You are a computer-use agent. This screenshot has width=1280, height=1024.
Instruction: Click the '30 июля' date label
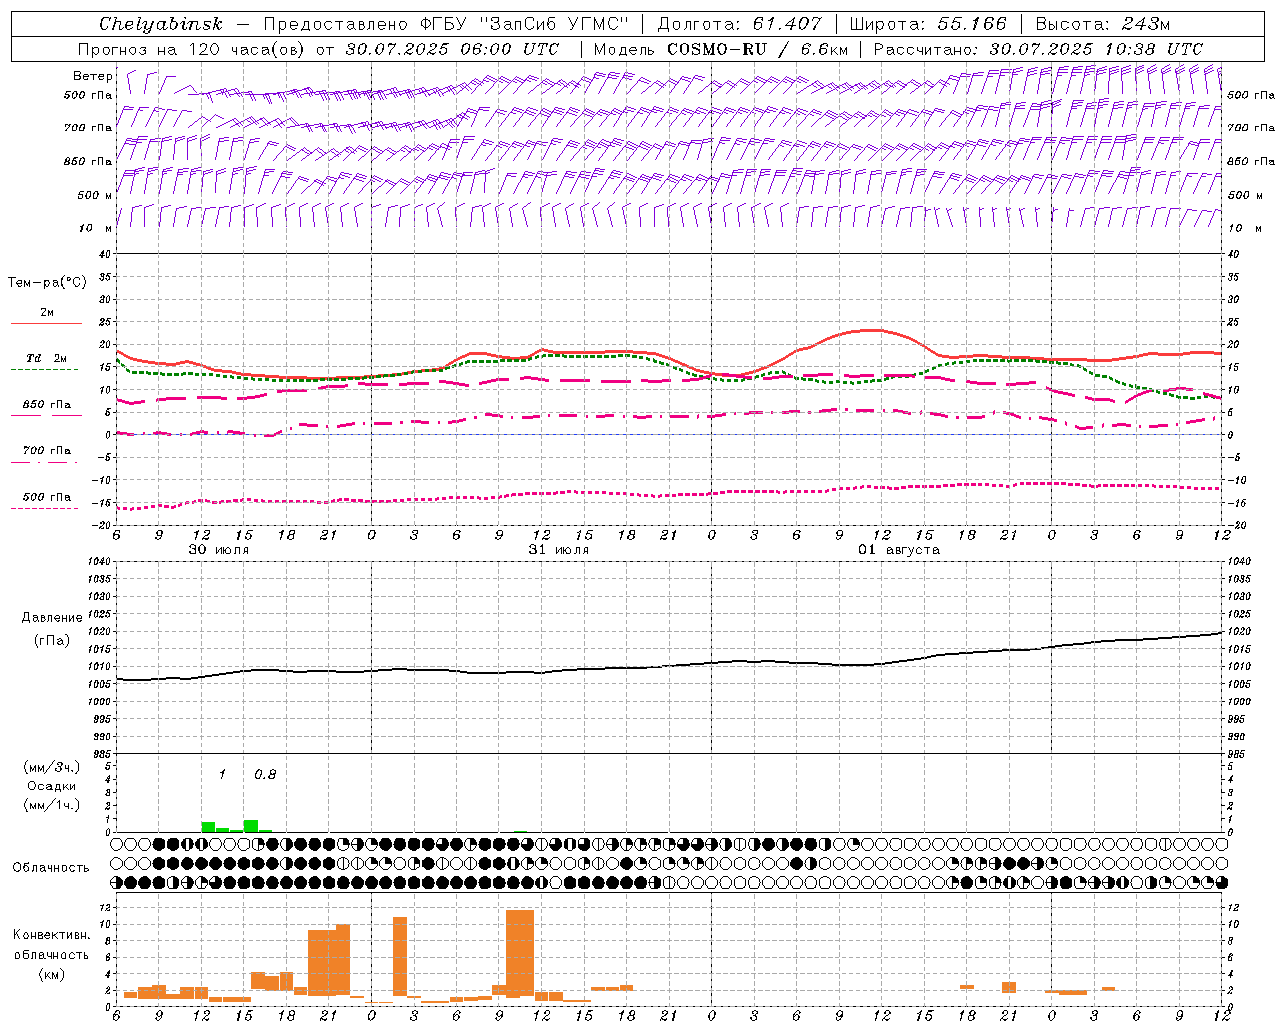pos(219,550)
